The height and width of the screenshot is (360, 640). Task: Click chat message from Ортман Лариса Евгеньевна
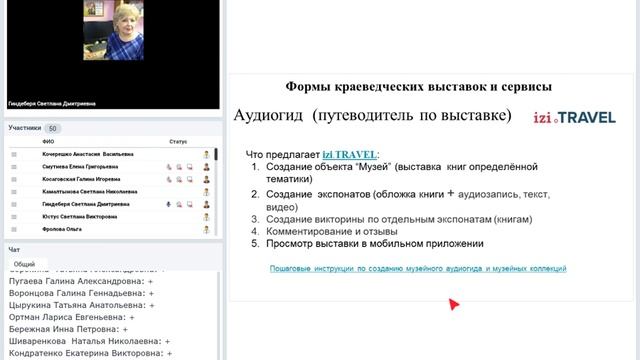point(71,317)
